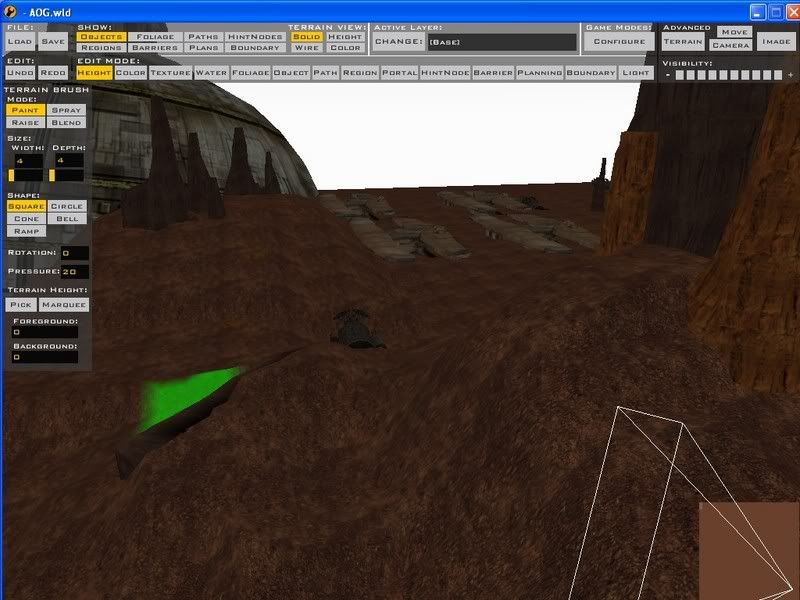Click the brown texture preview thumbnail
This screenshot has width=800, height=600.
point(749,551)
